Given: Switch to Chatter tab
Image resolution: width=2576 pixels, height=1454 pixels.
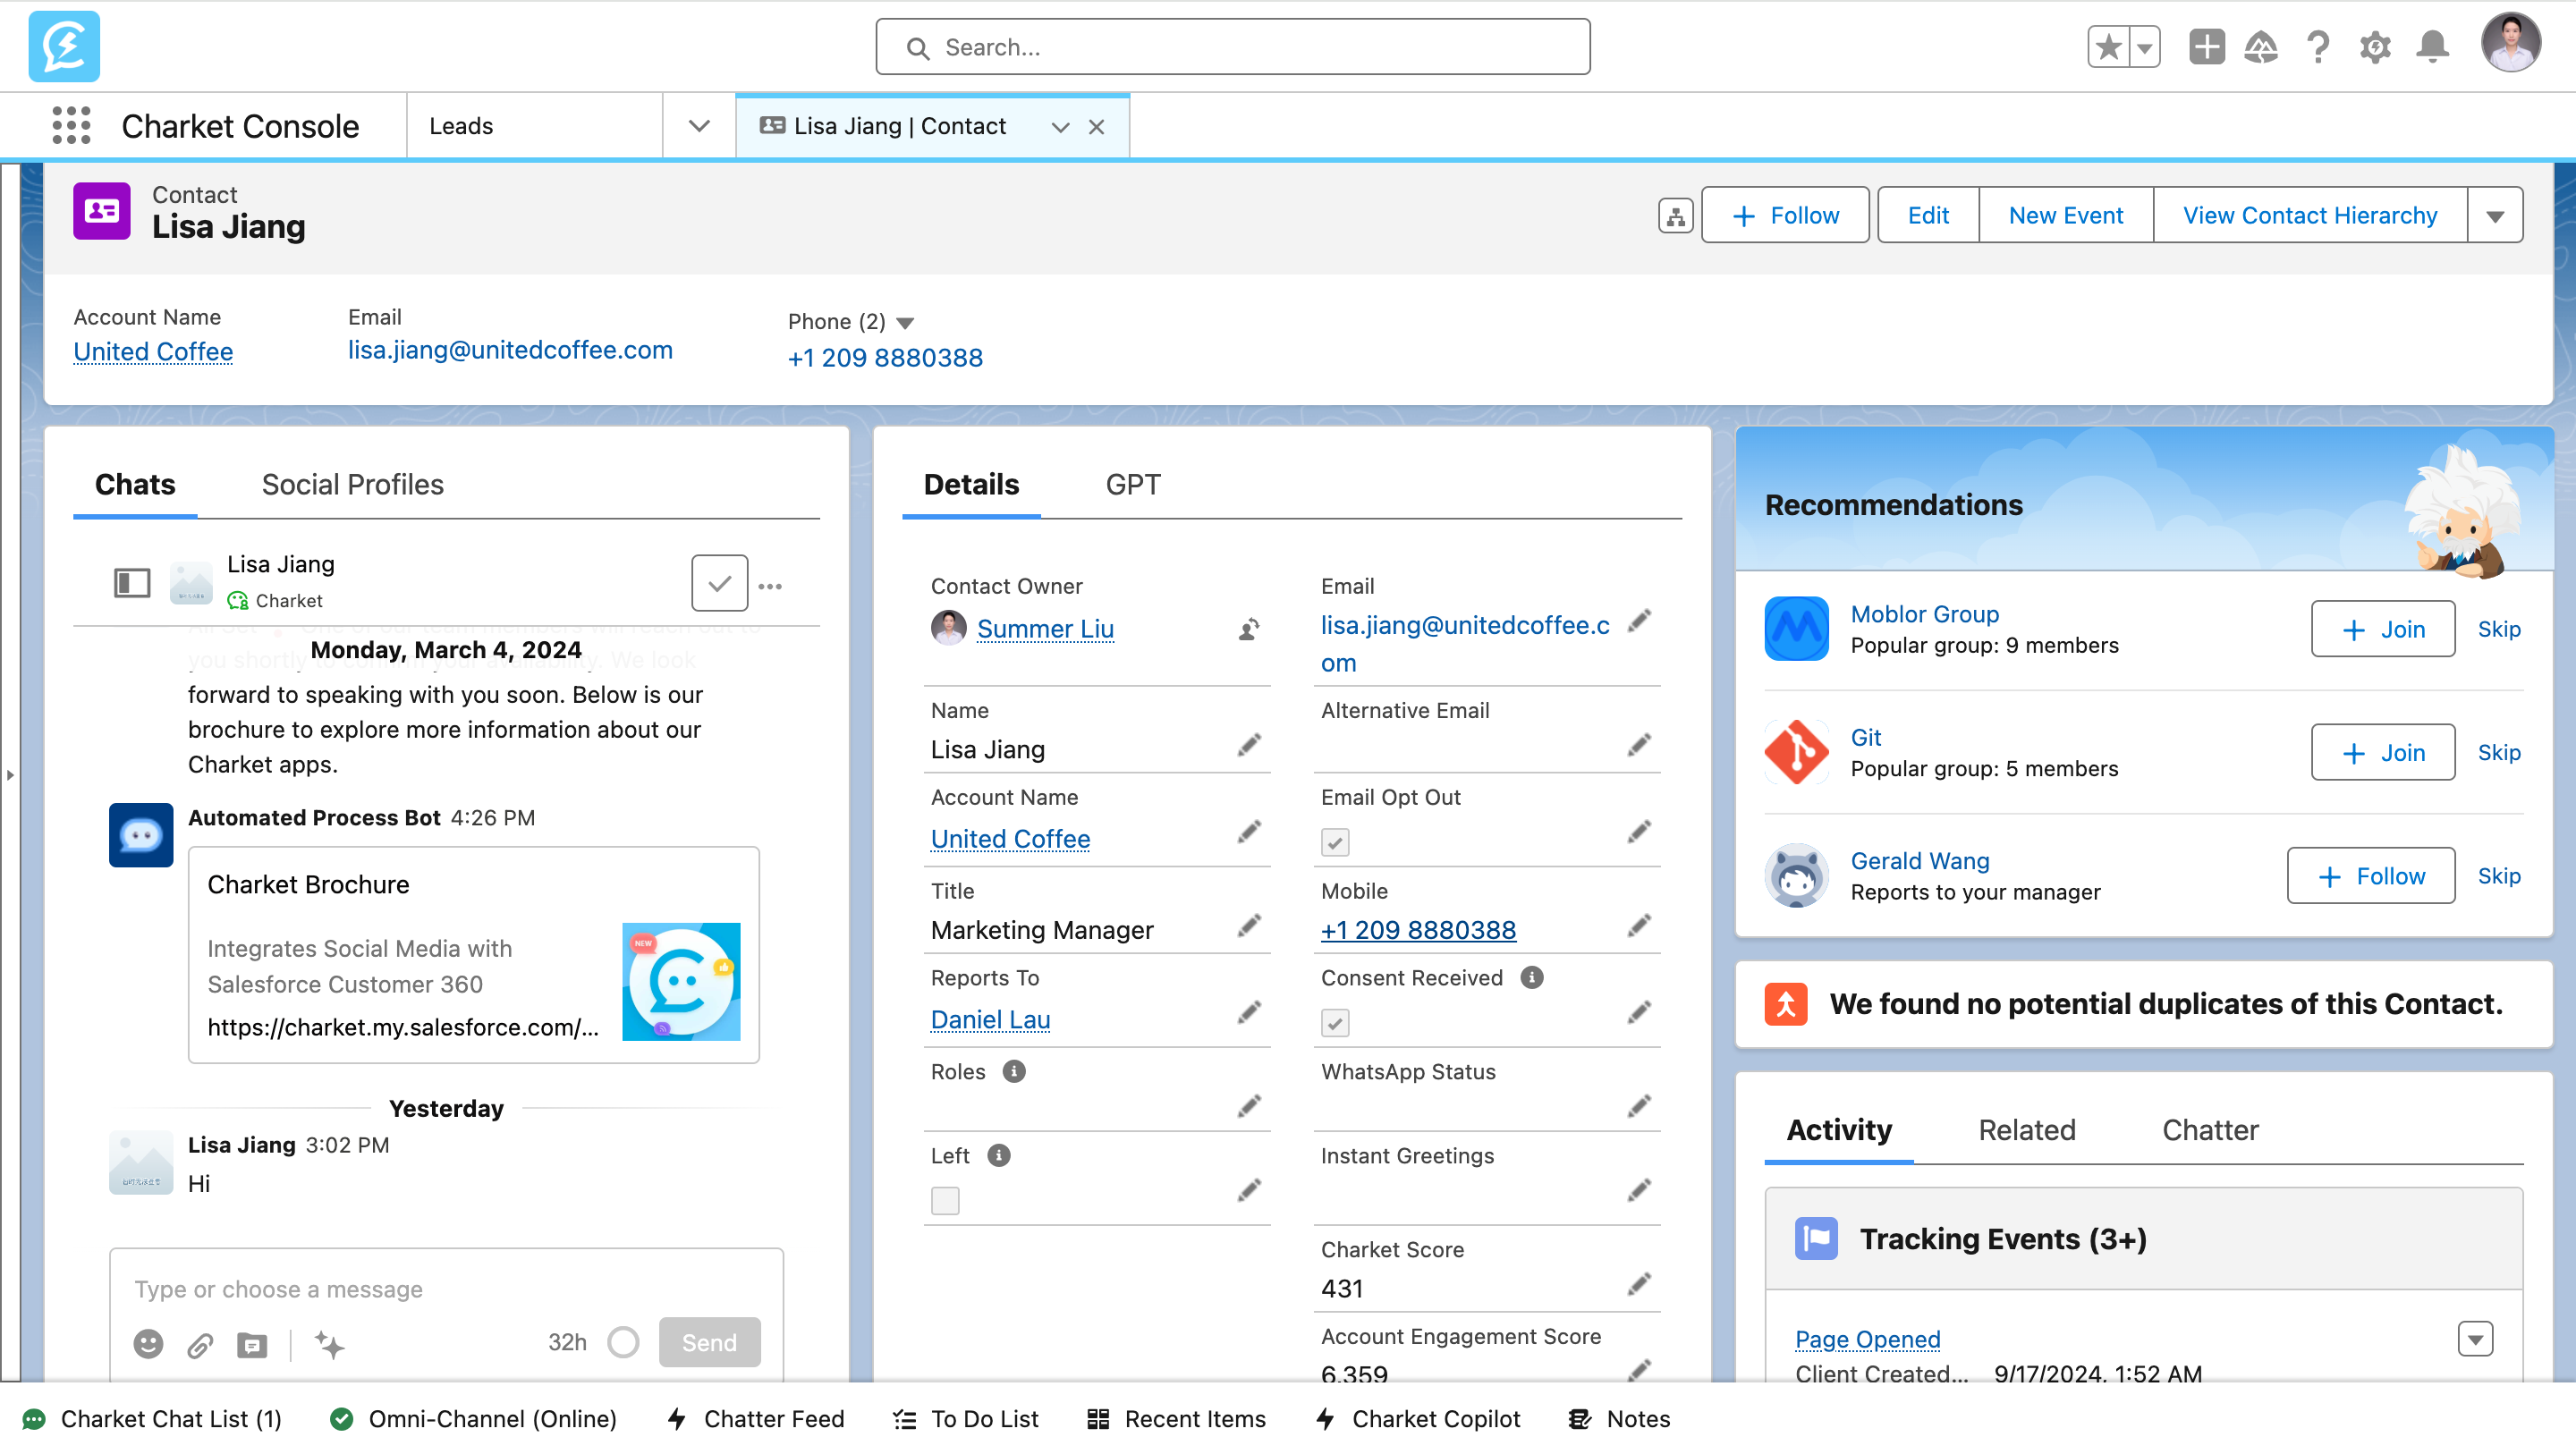Looking at the screenshot, I should 2210,1129.
